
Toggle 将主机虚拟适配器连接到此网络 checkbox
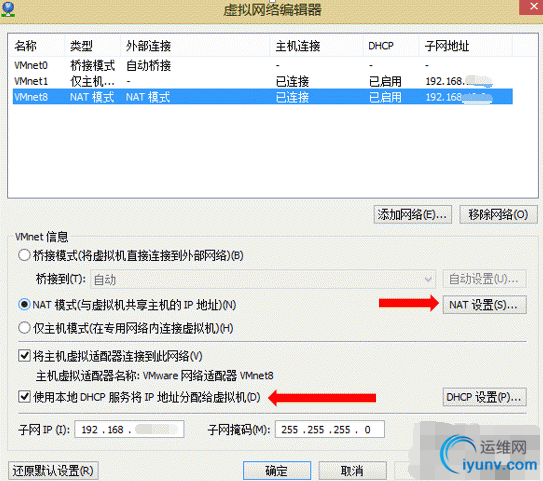[x=24, y=356]
